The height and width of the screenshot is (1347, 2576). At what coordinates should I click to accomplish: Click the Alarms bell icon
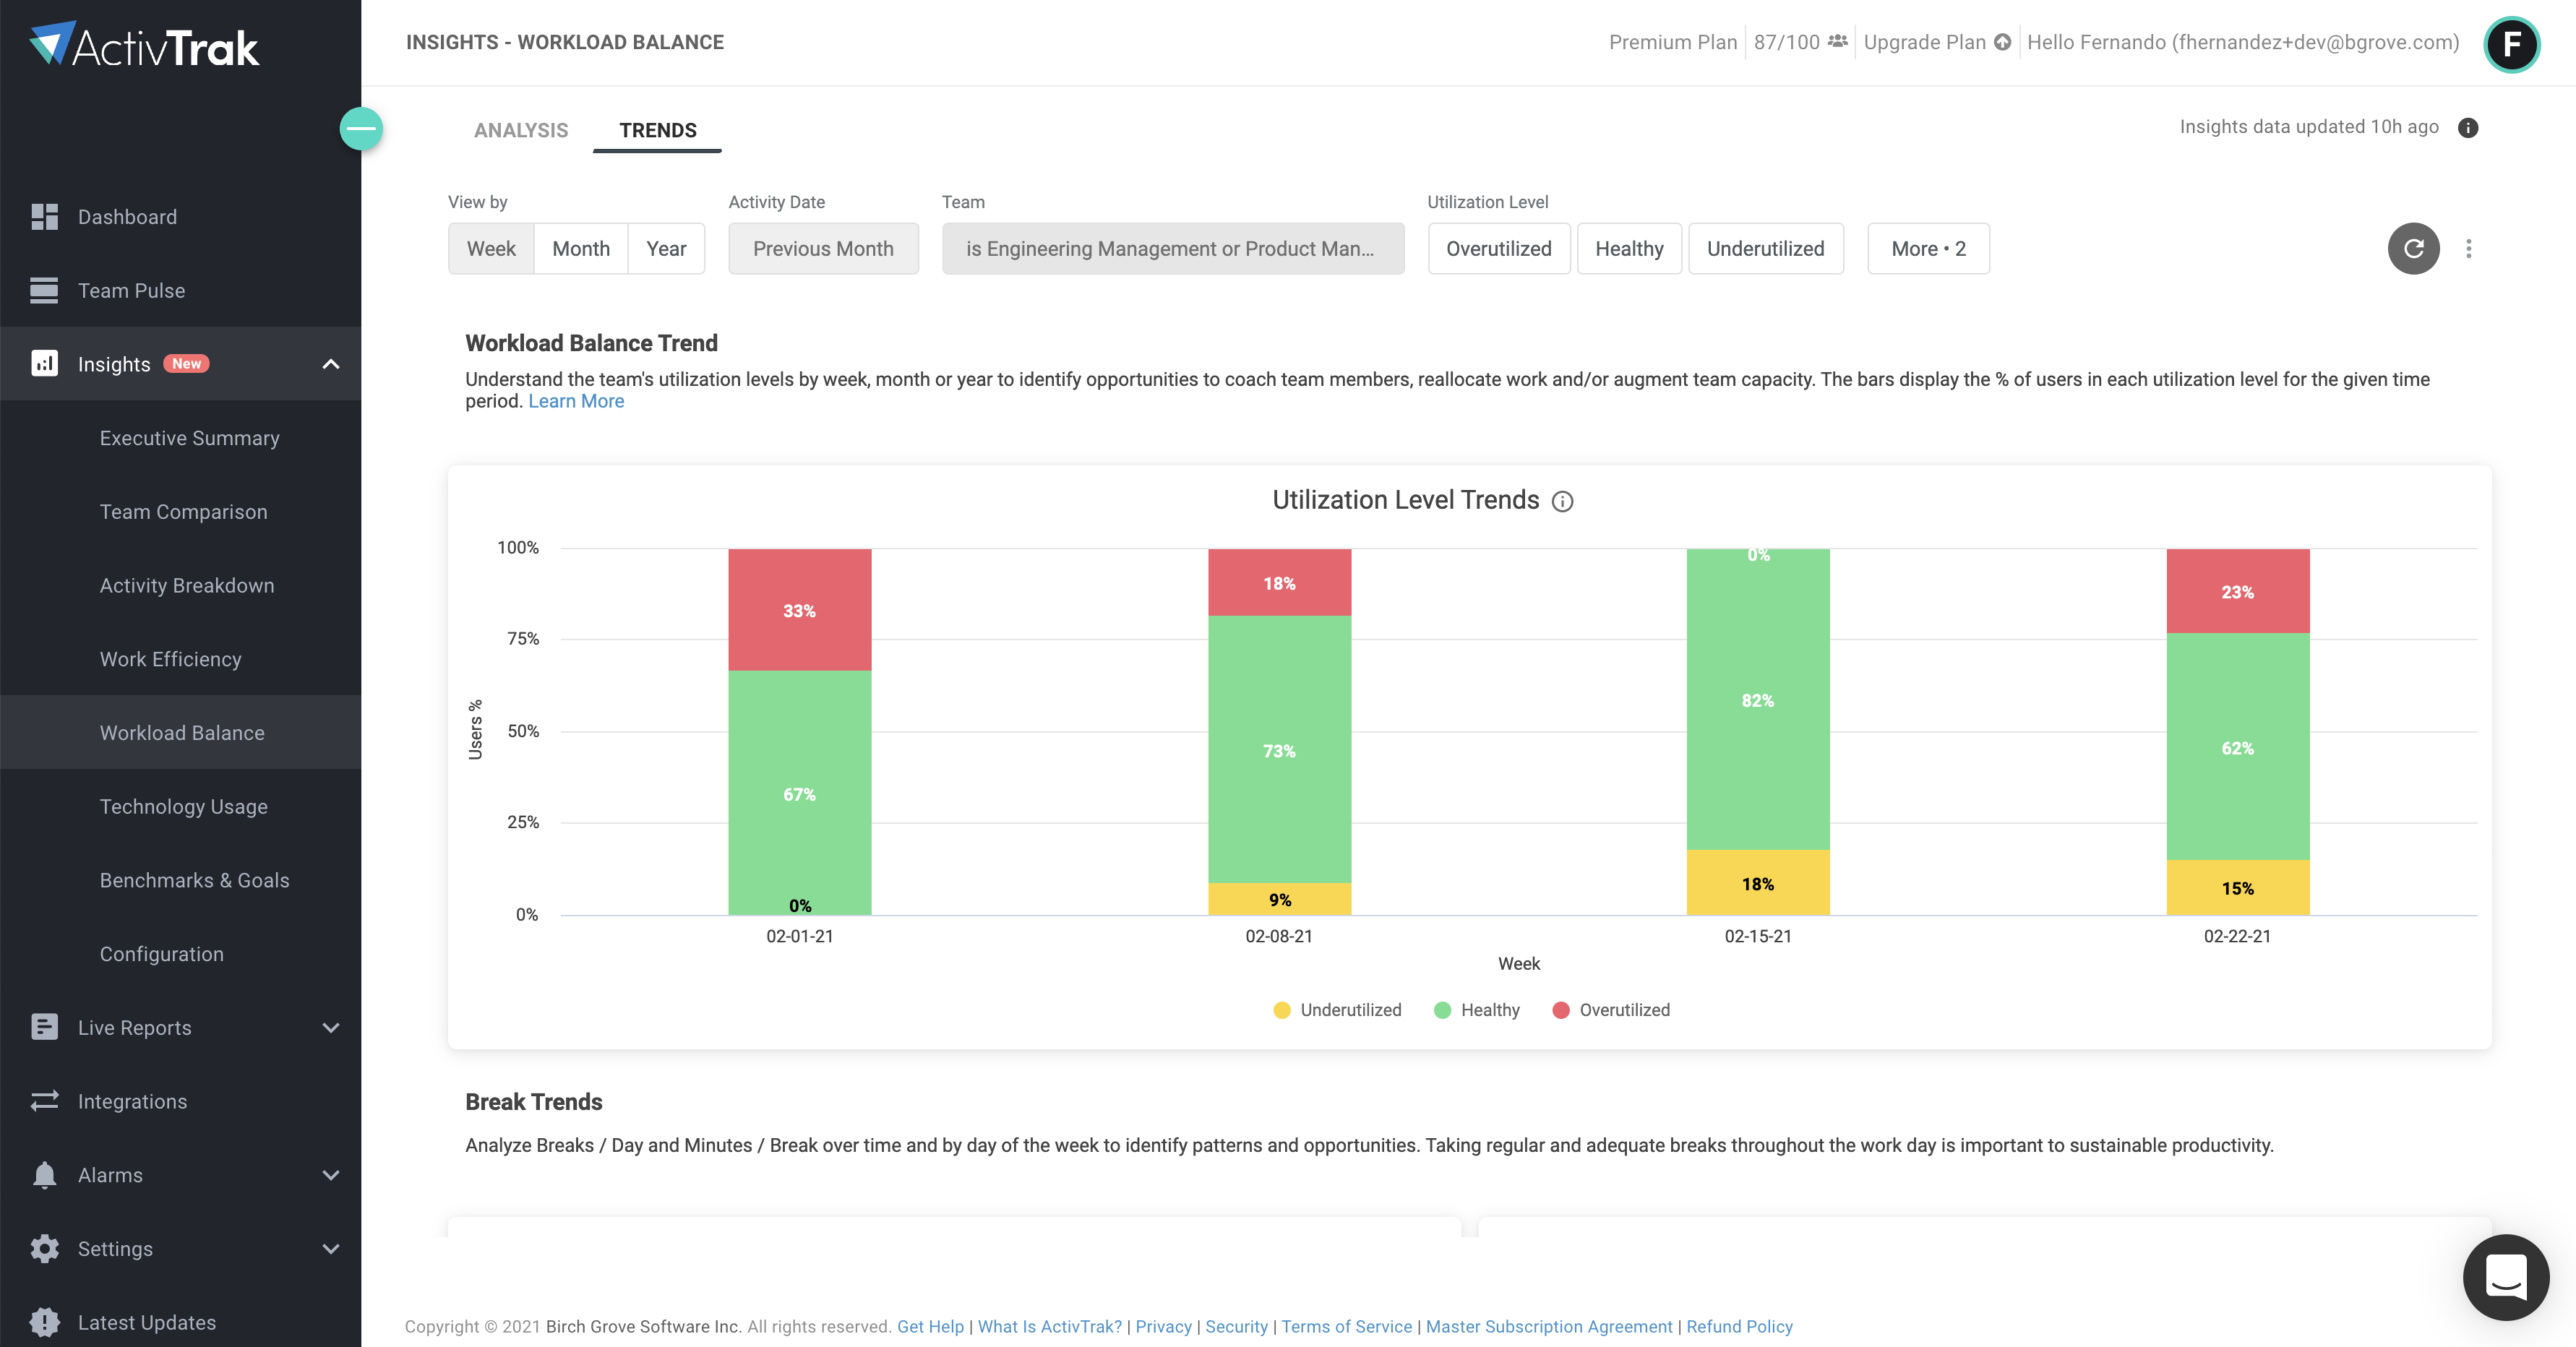[44, 1175]
